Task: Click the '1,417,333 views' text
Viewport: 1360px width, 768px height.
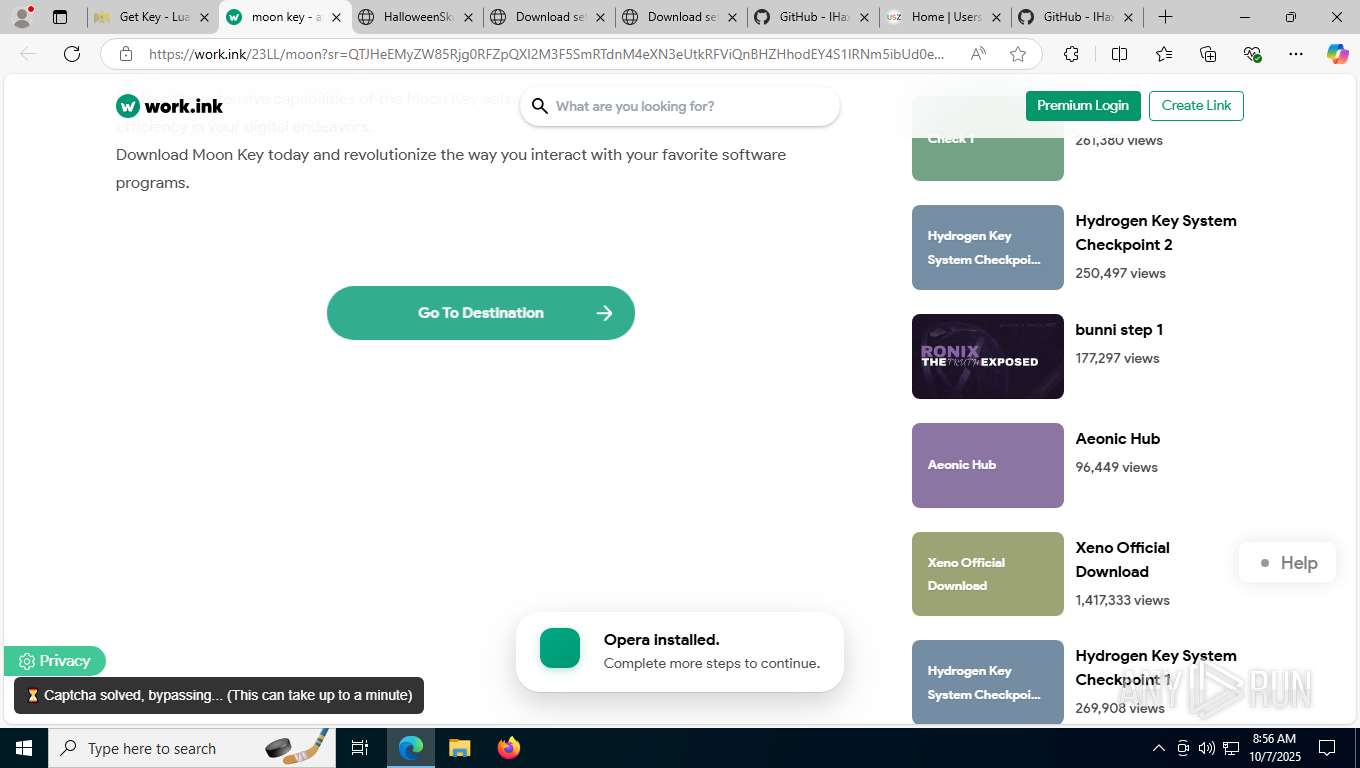Action: point(1122,600)
